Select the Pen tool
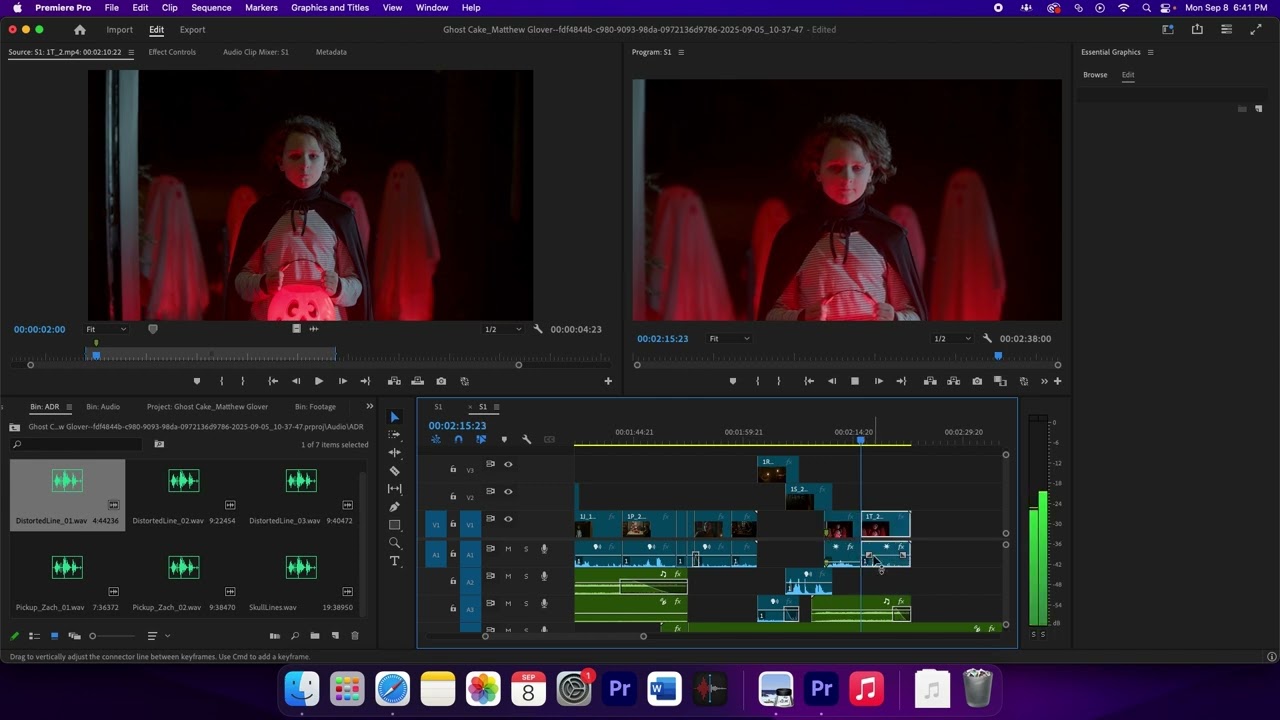Image resolution: width=1280 pixels, height=720 pixels. [x=394, y=507]
